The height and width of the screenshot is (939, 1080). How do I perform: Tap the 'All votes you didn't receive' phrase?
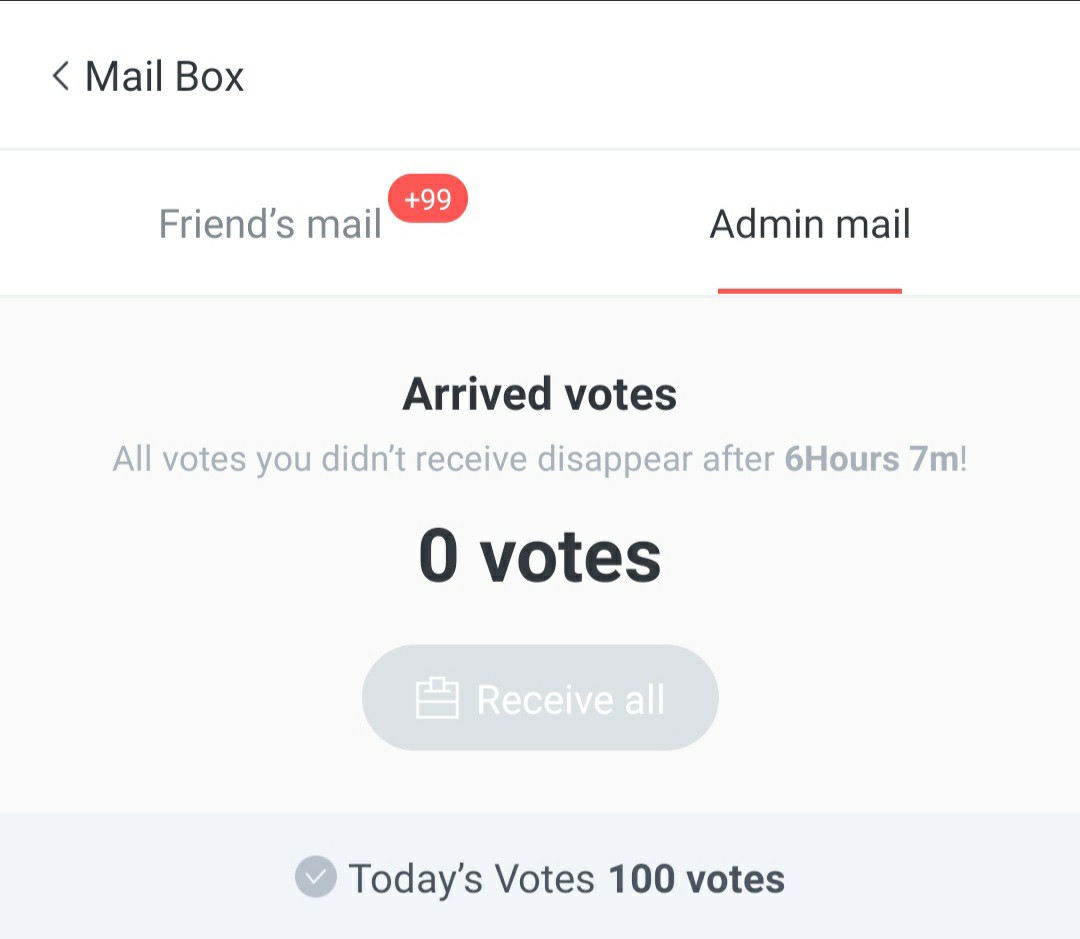point(321,460)
